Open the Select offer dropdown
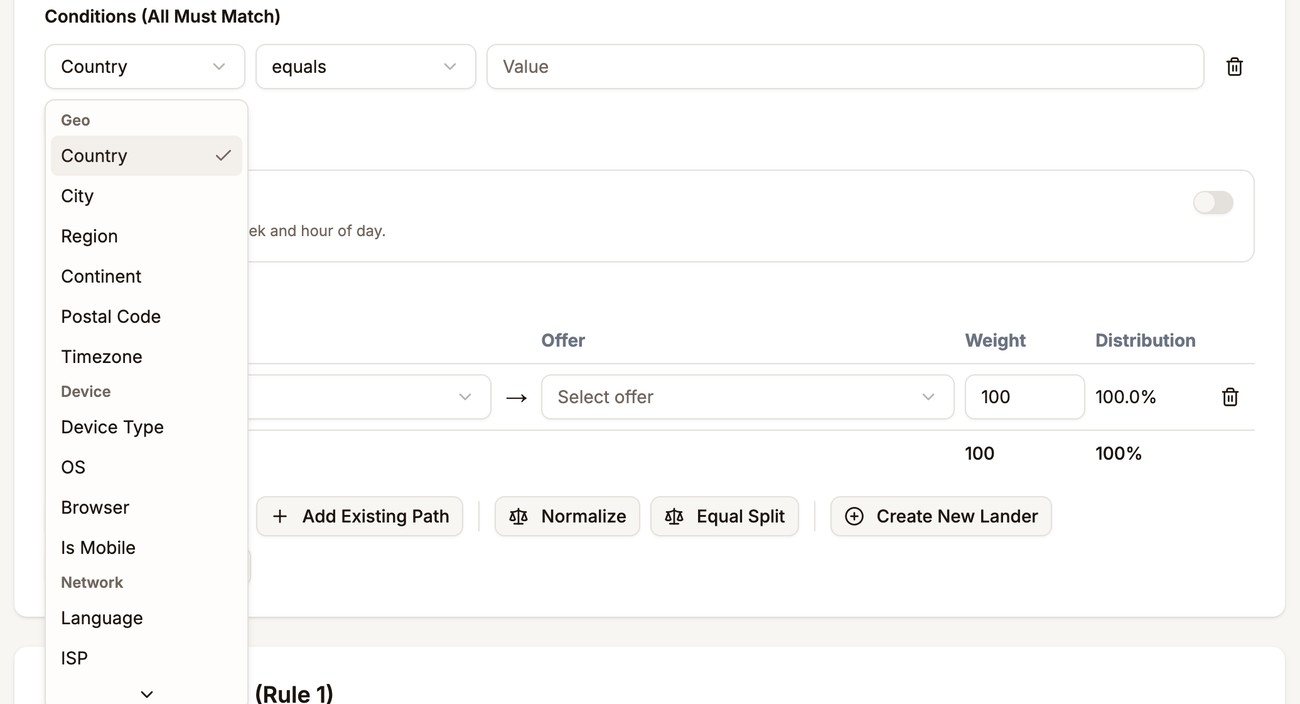 [747, 397]
